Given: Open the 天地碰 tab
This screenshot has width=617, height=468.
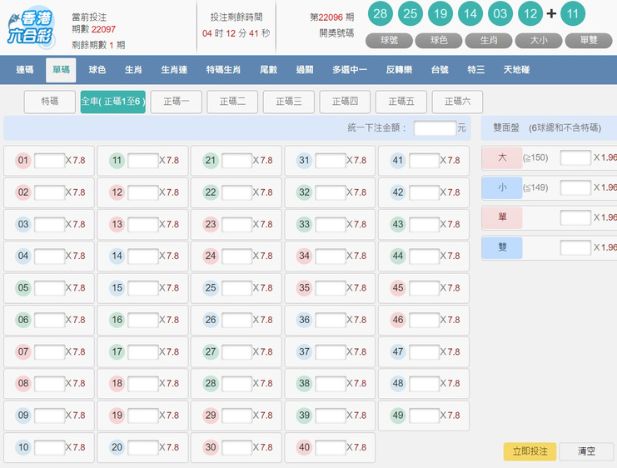Looking at the screenshot, I should click(x=517, y=70).
